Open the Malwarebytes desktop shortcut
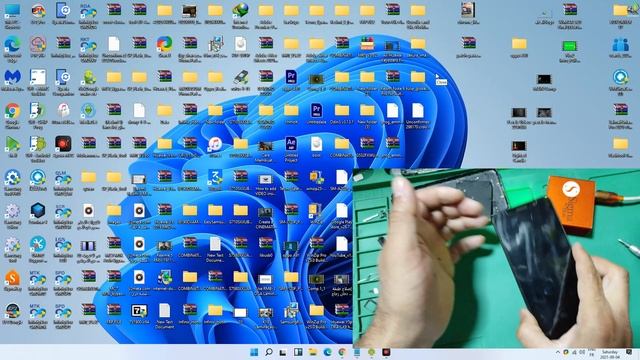The height and width of the screenshot is (360, 640). (12, 77)
